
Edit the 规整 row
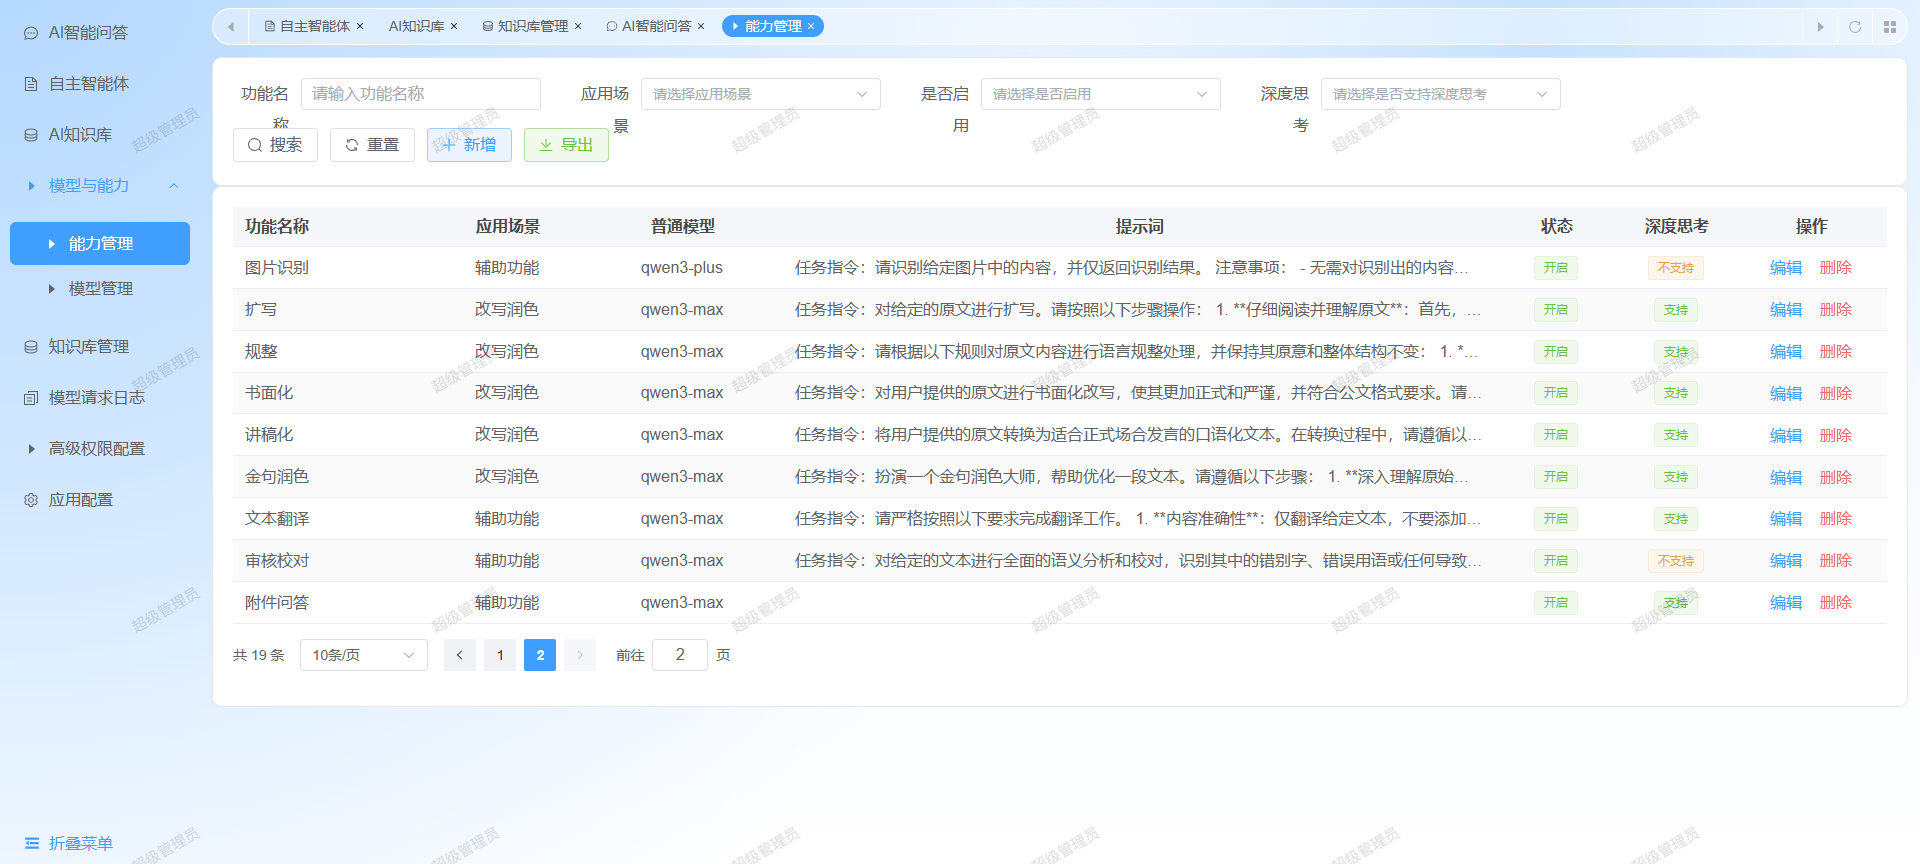pos(1786,352)
